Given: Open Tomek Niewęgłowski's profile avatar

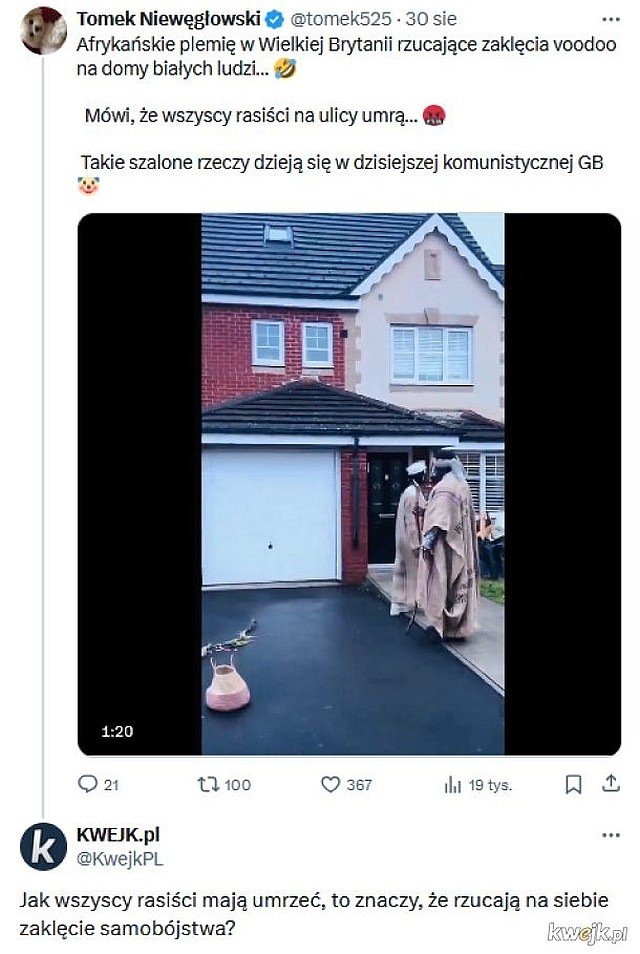Looking at the screenshot, I should click(43, 30).
